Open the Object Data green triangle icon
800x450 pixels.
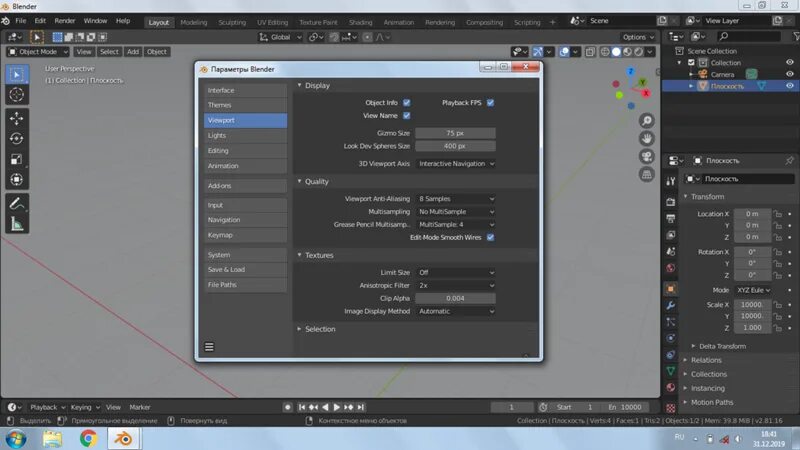(670, 371)
